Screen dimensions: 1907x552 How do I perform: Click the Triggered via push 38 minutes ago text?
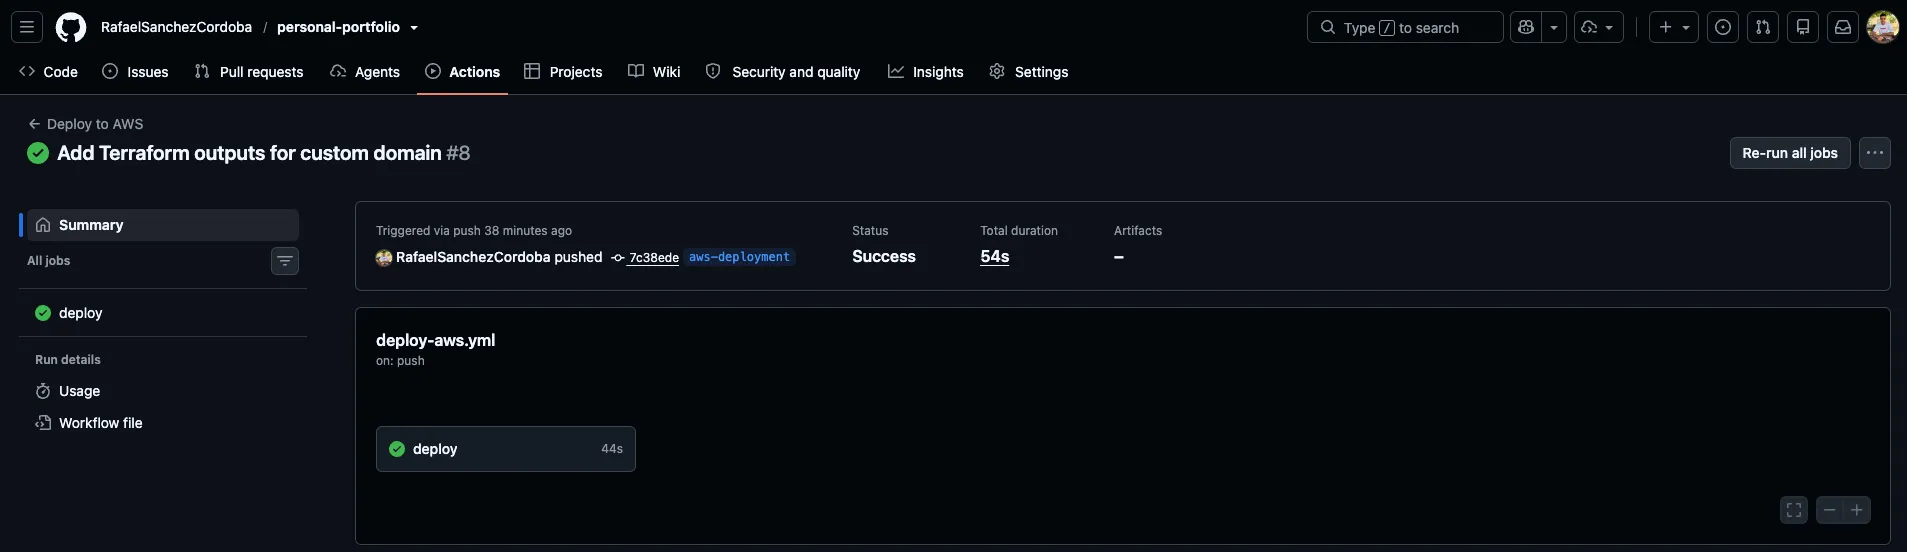point(474,231)
